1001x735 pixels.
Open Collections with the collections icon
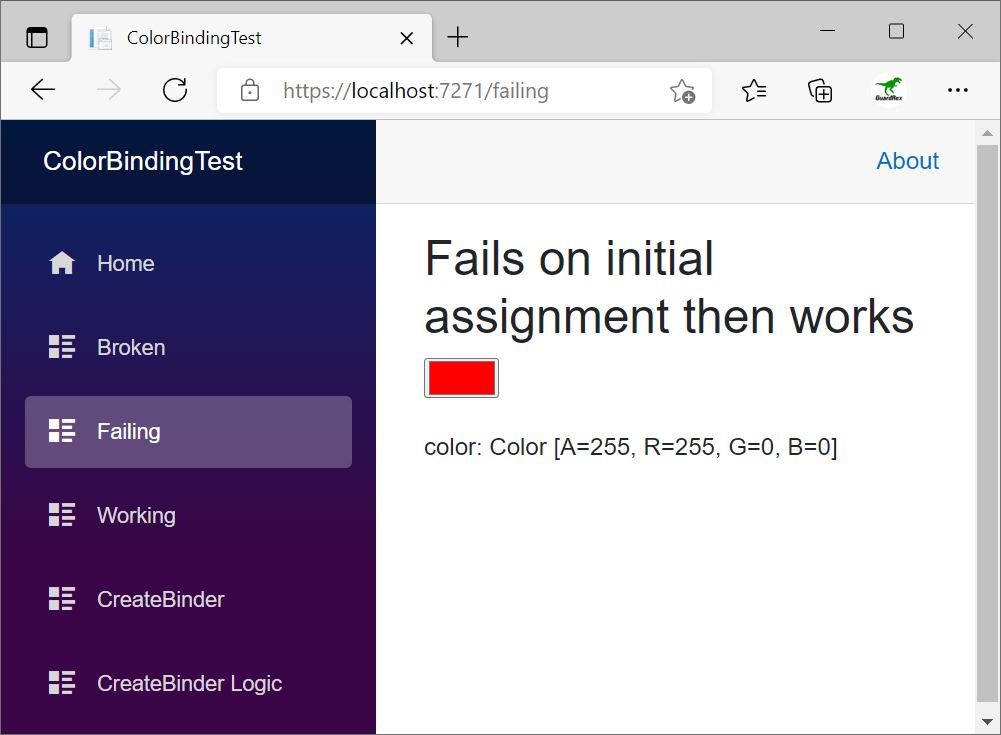pyautogui.click(x=820, y=90)
